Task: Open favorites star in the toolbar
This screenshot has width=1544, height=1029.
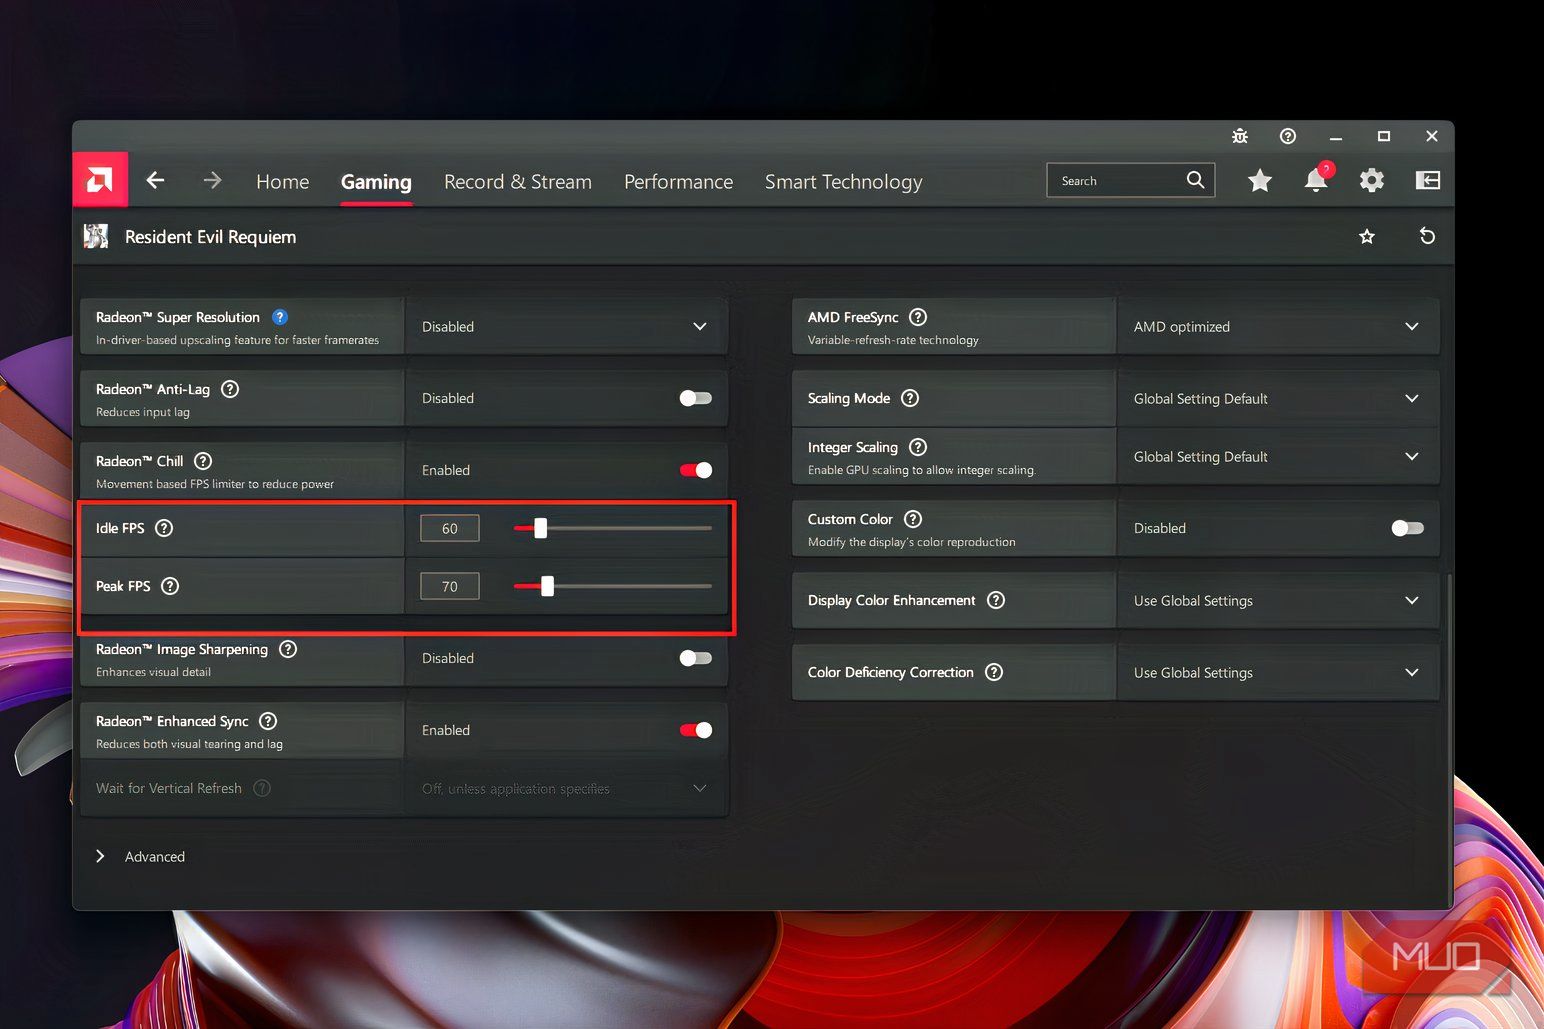Action: 1260,180
